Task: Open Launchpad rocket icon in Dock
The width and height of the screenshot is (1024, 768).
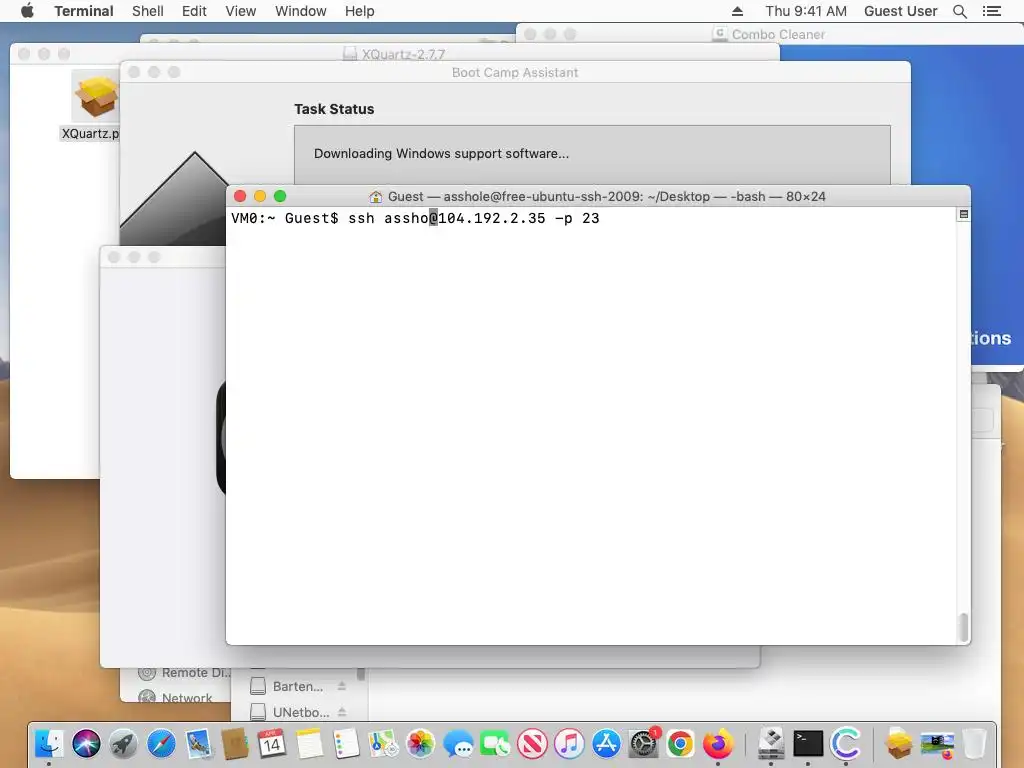Action: [123, 743]
